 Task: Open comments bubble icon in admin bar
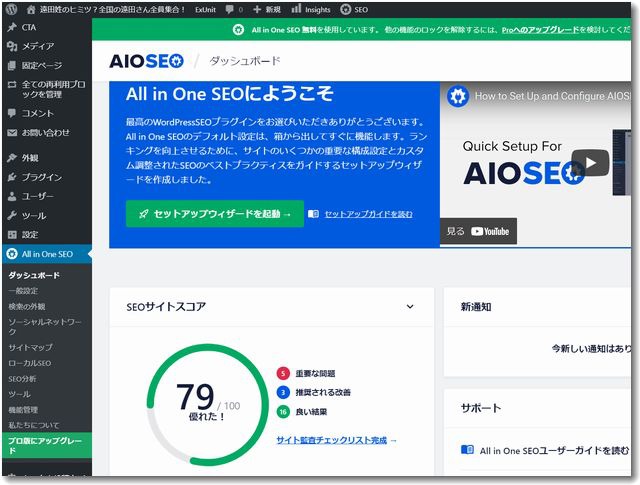click(230, 9)
